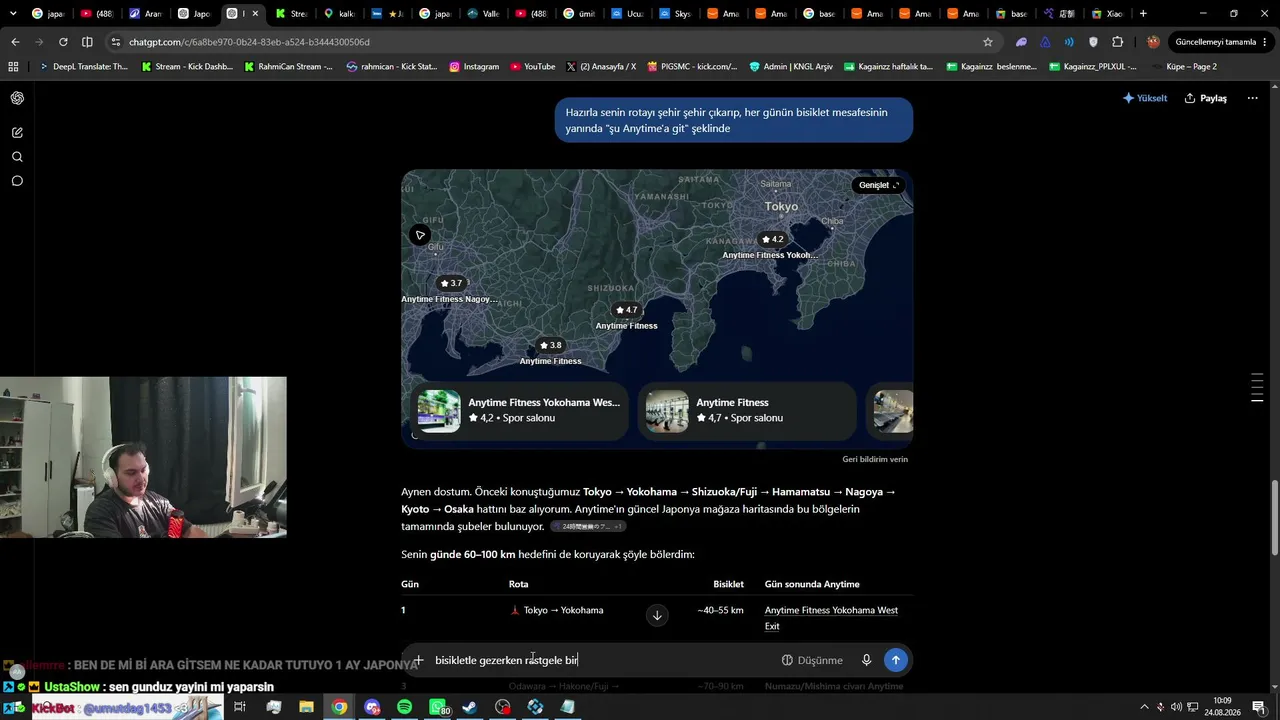
Task: Click the map location arrow icon
Action: click(420, 235)
